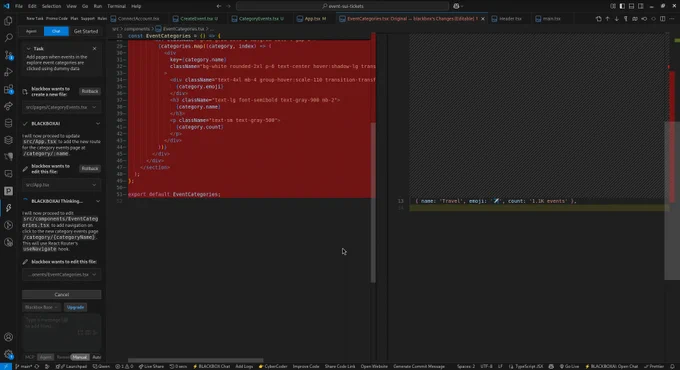Click the notifications bell in status bar
The image size is (680, 370).
(673, 367)
